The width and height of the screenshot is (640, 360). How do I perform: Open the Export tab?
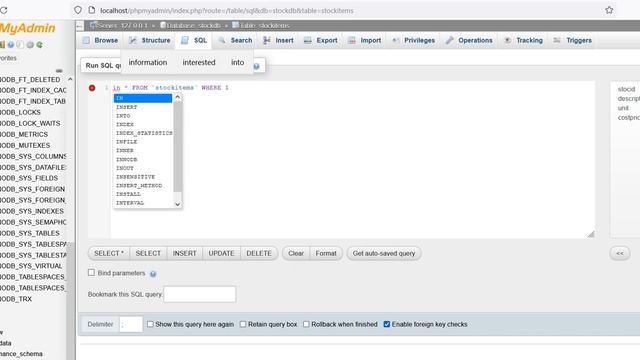click(x=321, y=40)
